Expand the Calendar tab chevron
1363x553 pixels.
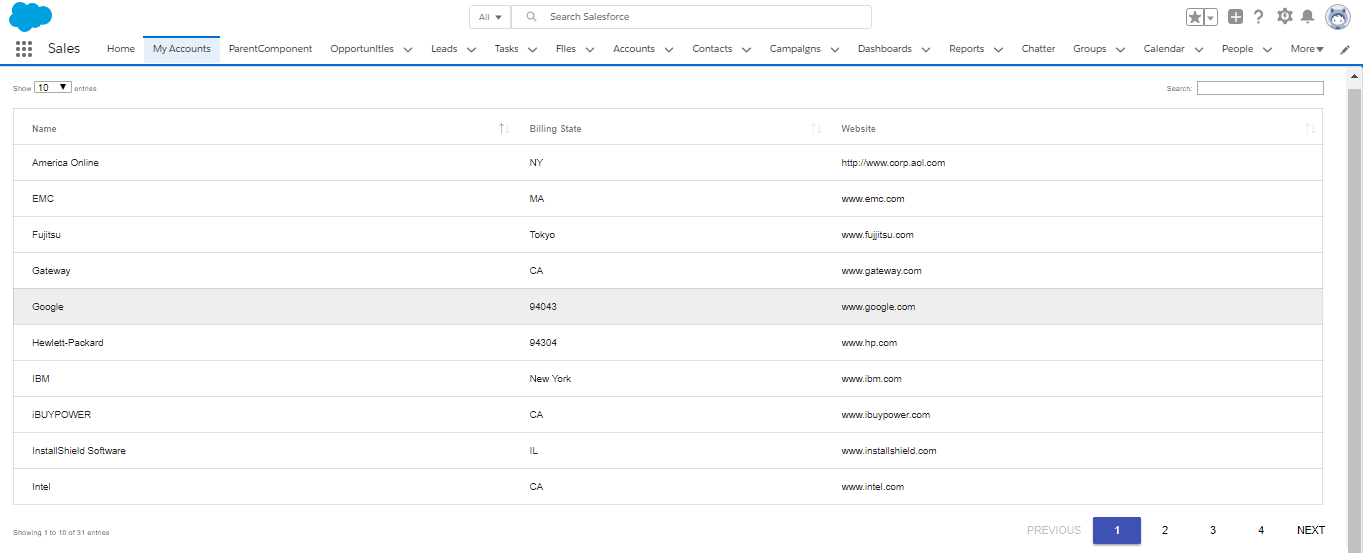[x=1199, y=49]
